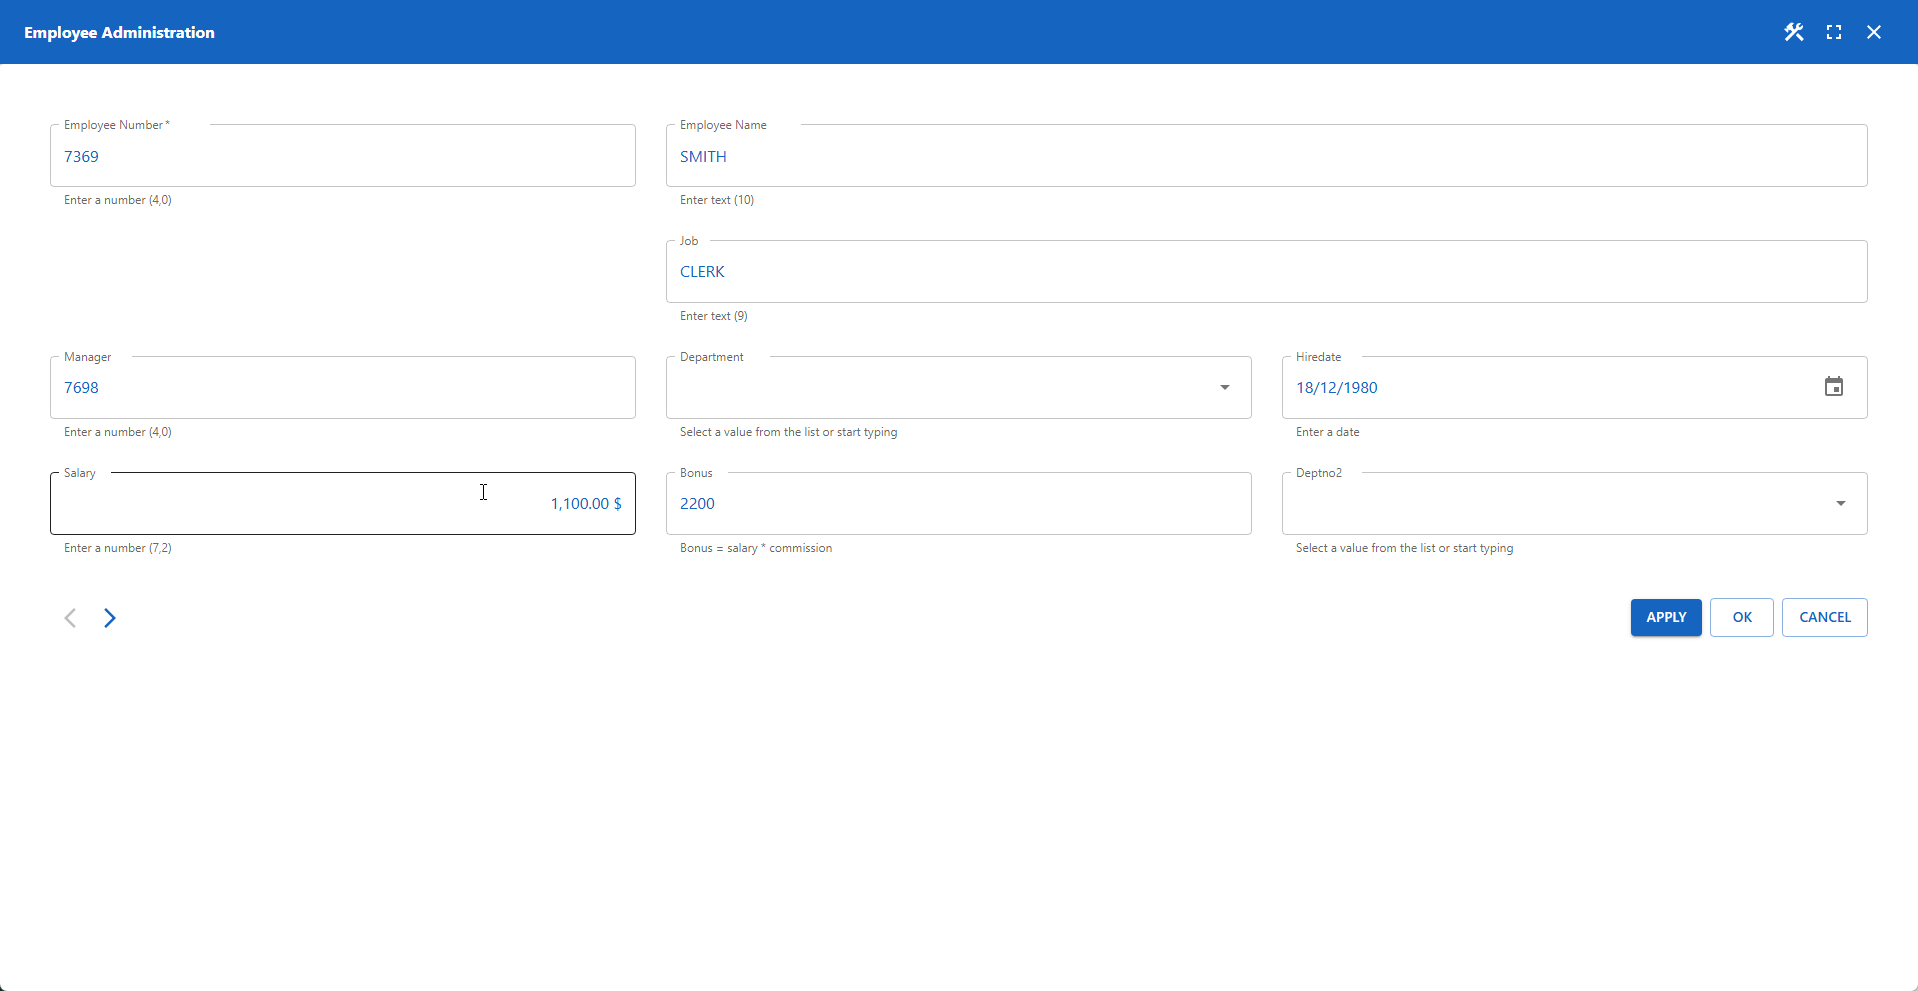Navigate to the next employee record

[110, 617]
